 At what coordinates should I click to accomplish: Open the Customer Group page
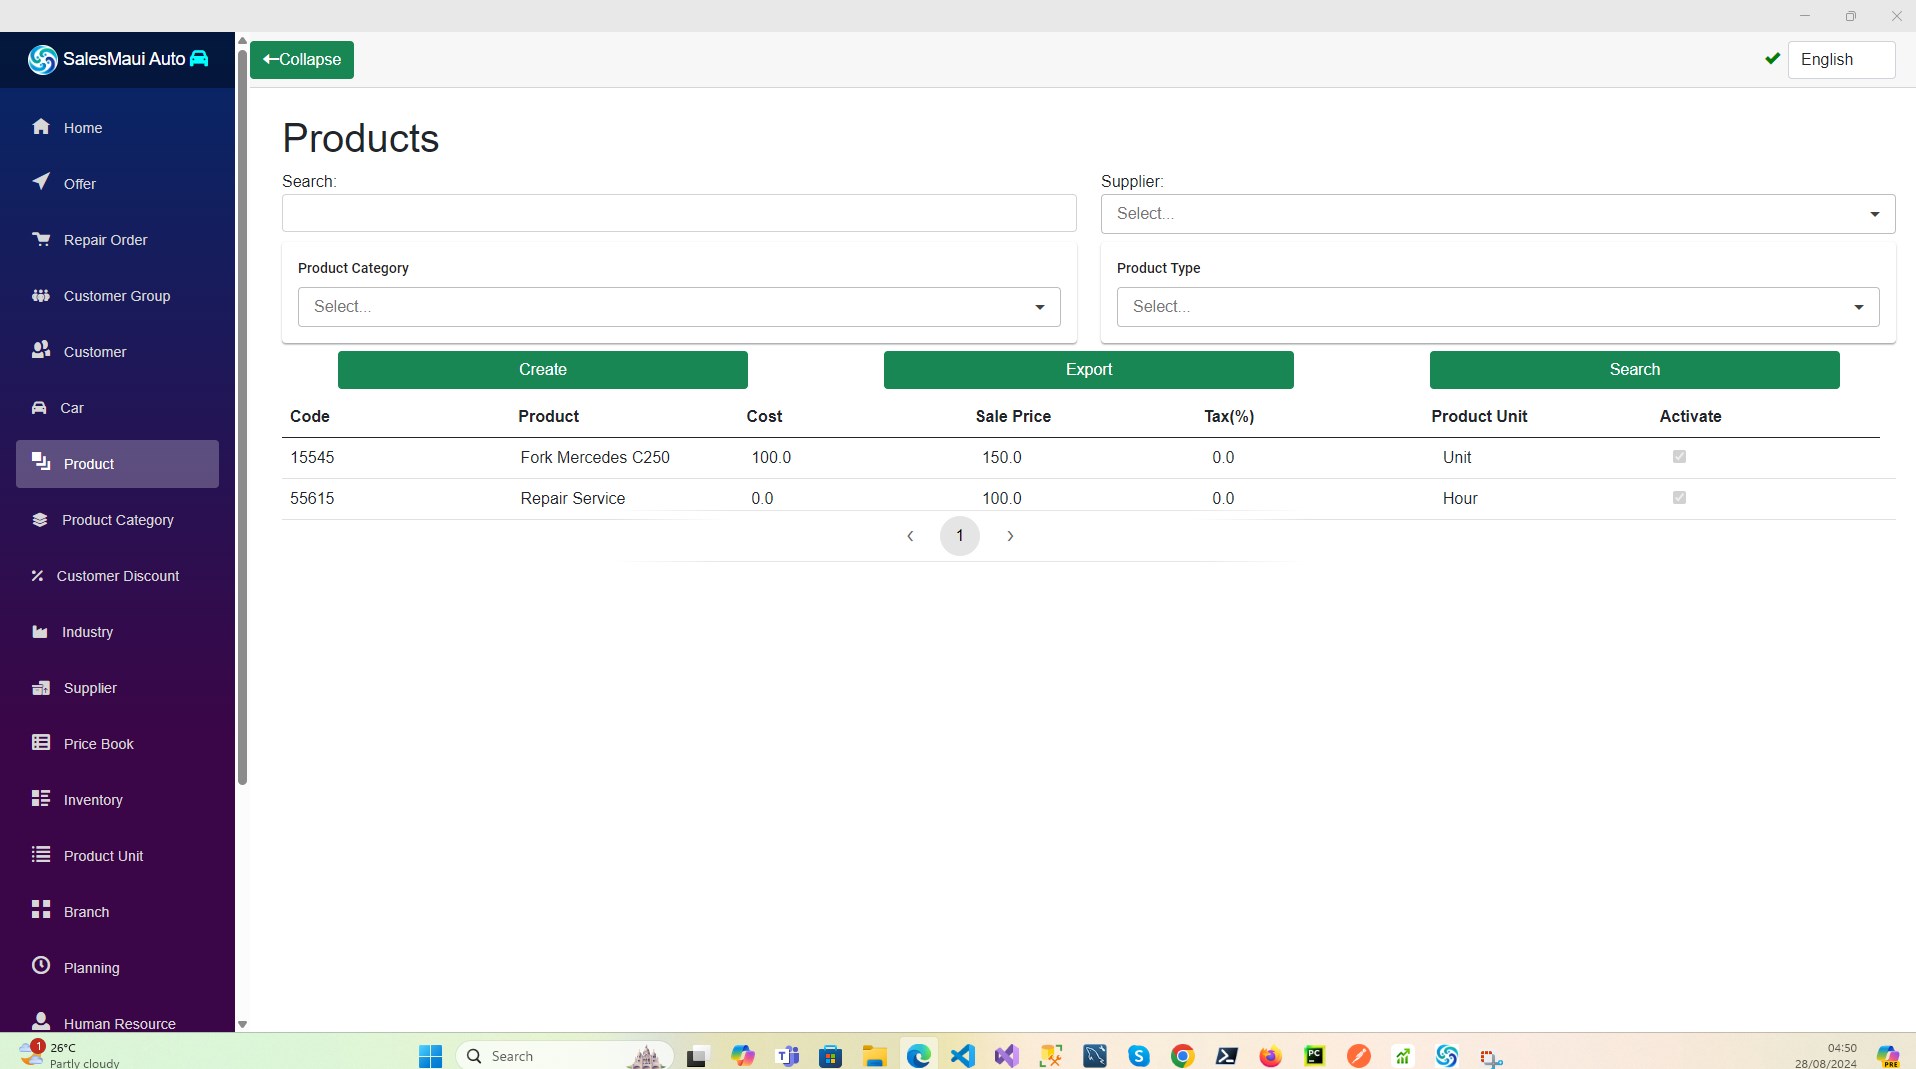[x=117, y=296]
